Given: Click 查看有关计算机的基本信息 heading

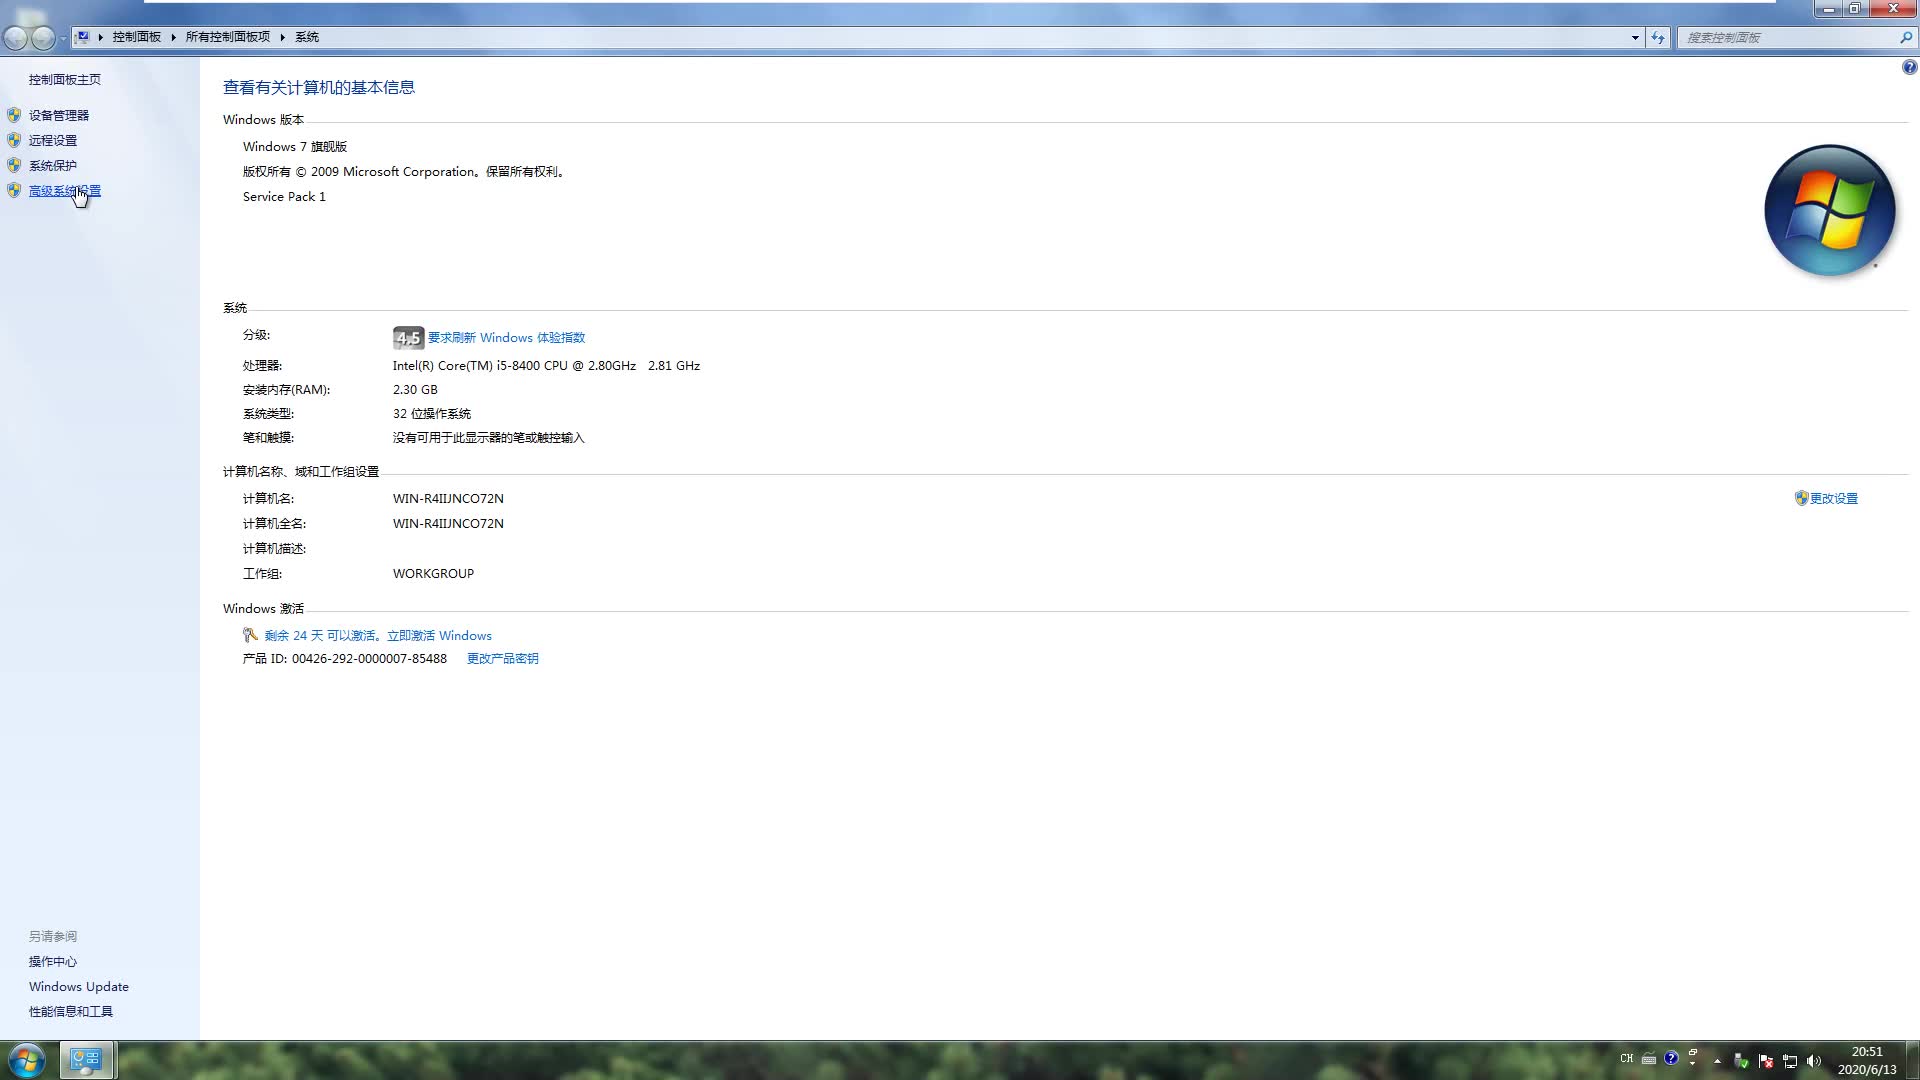Looking at the screenshot, I should (x=319, y=88).
